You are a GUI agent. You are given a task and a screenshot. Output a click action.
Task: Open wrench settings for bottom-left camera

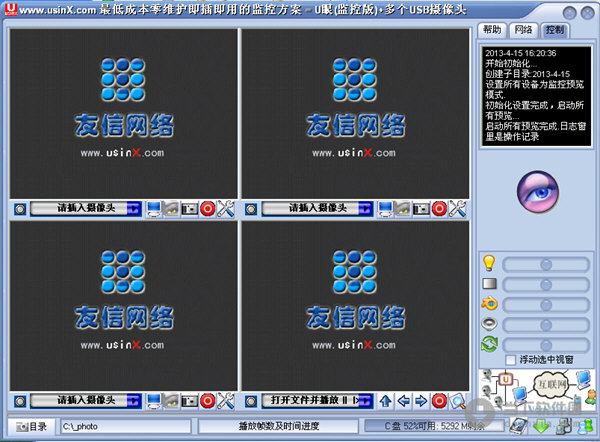226,401
